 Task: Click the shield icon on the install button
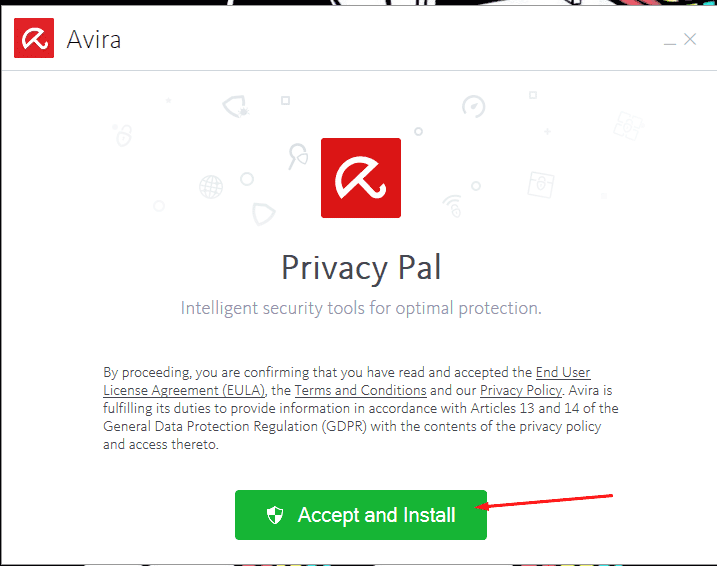[x=275, y=516]
